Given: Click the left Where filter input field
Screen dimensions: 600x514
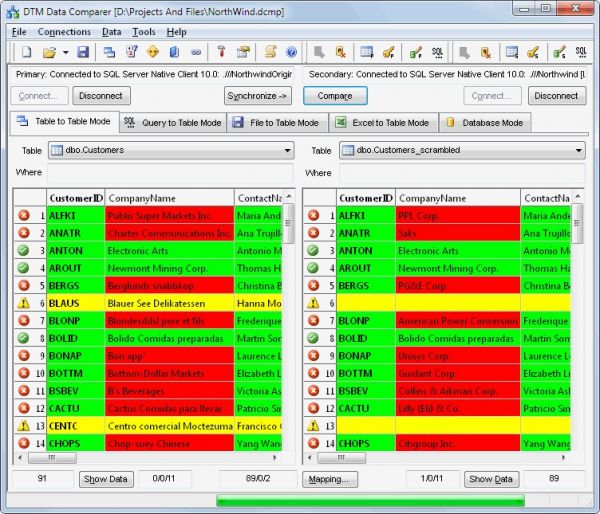Looking at the screenshot, I should (170, 173).
